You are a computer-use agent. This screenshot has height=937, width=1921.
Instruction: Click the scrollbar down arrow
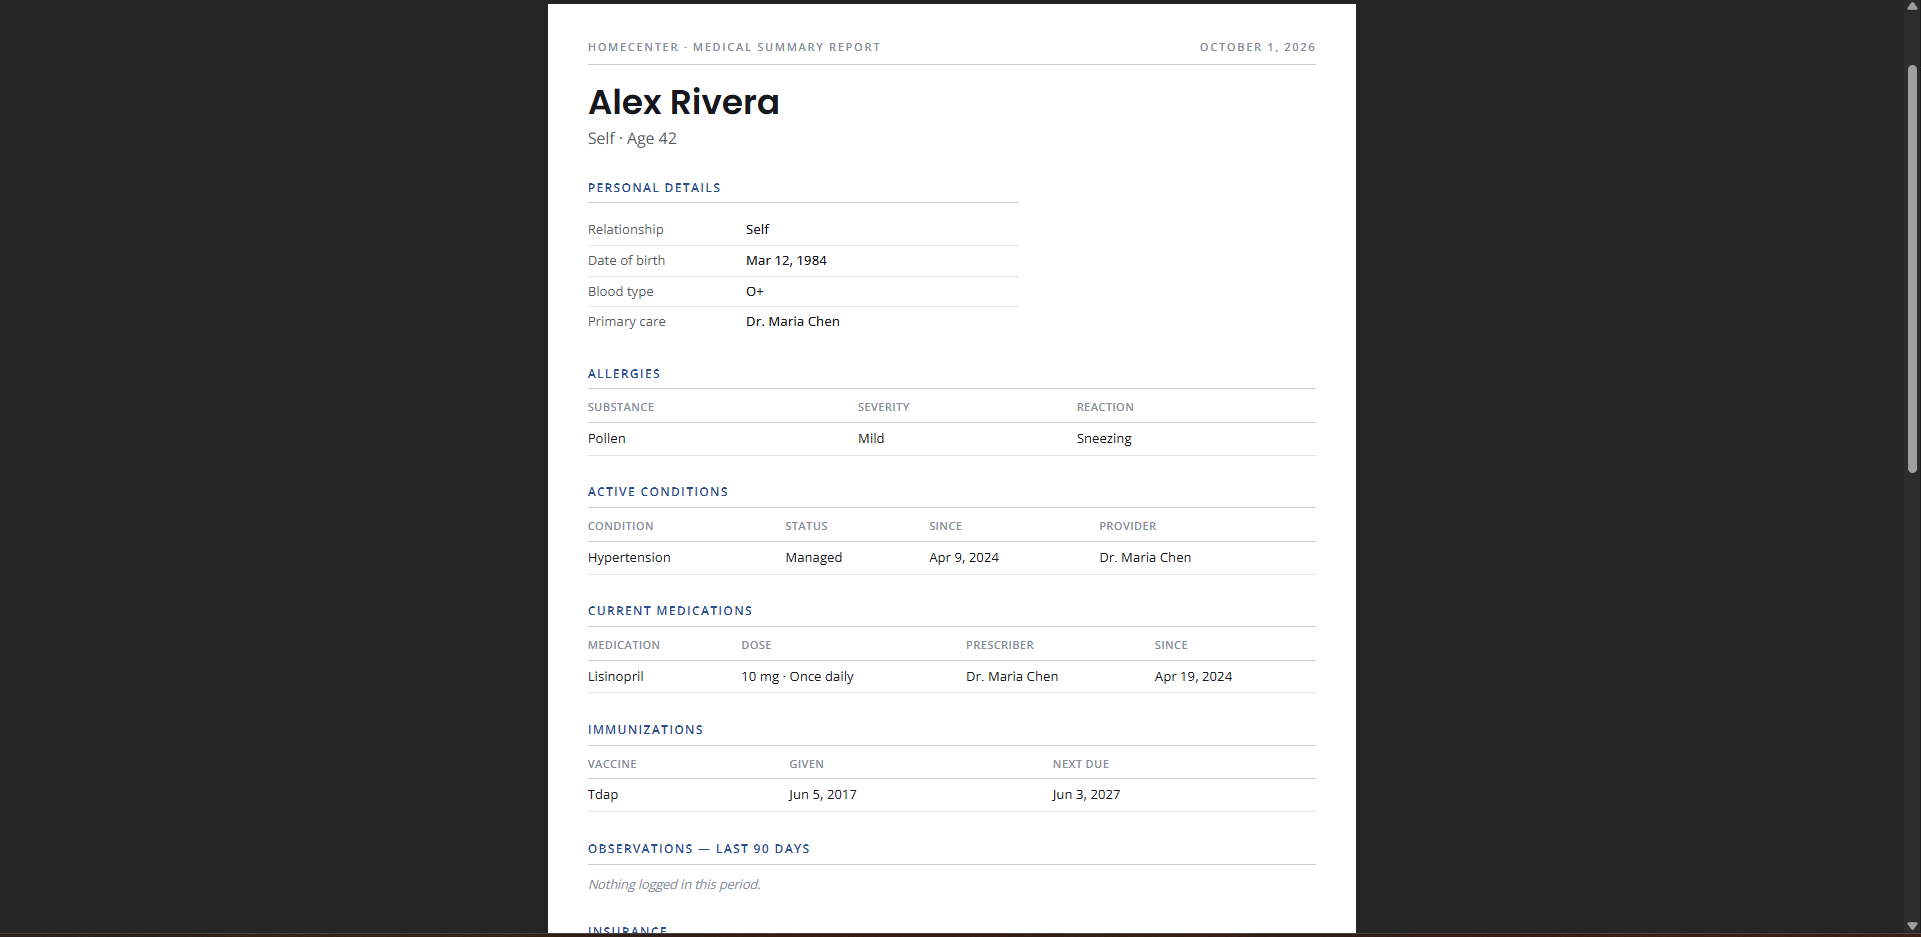click(1912, 926)
